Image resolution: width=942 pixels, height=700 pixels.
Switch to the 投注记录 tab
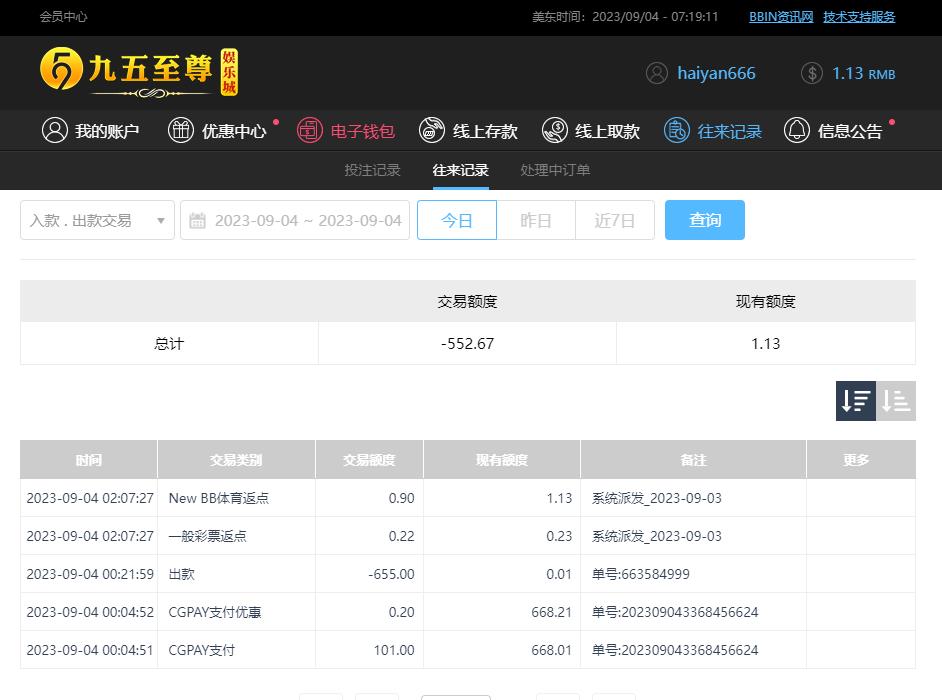tap(372, 170)
